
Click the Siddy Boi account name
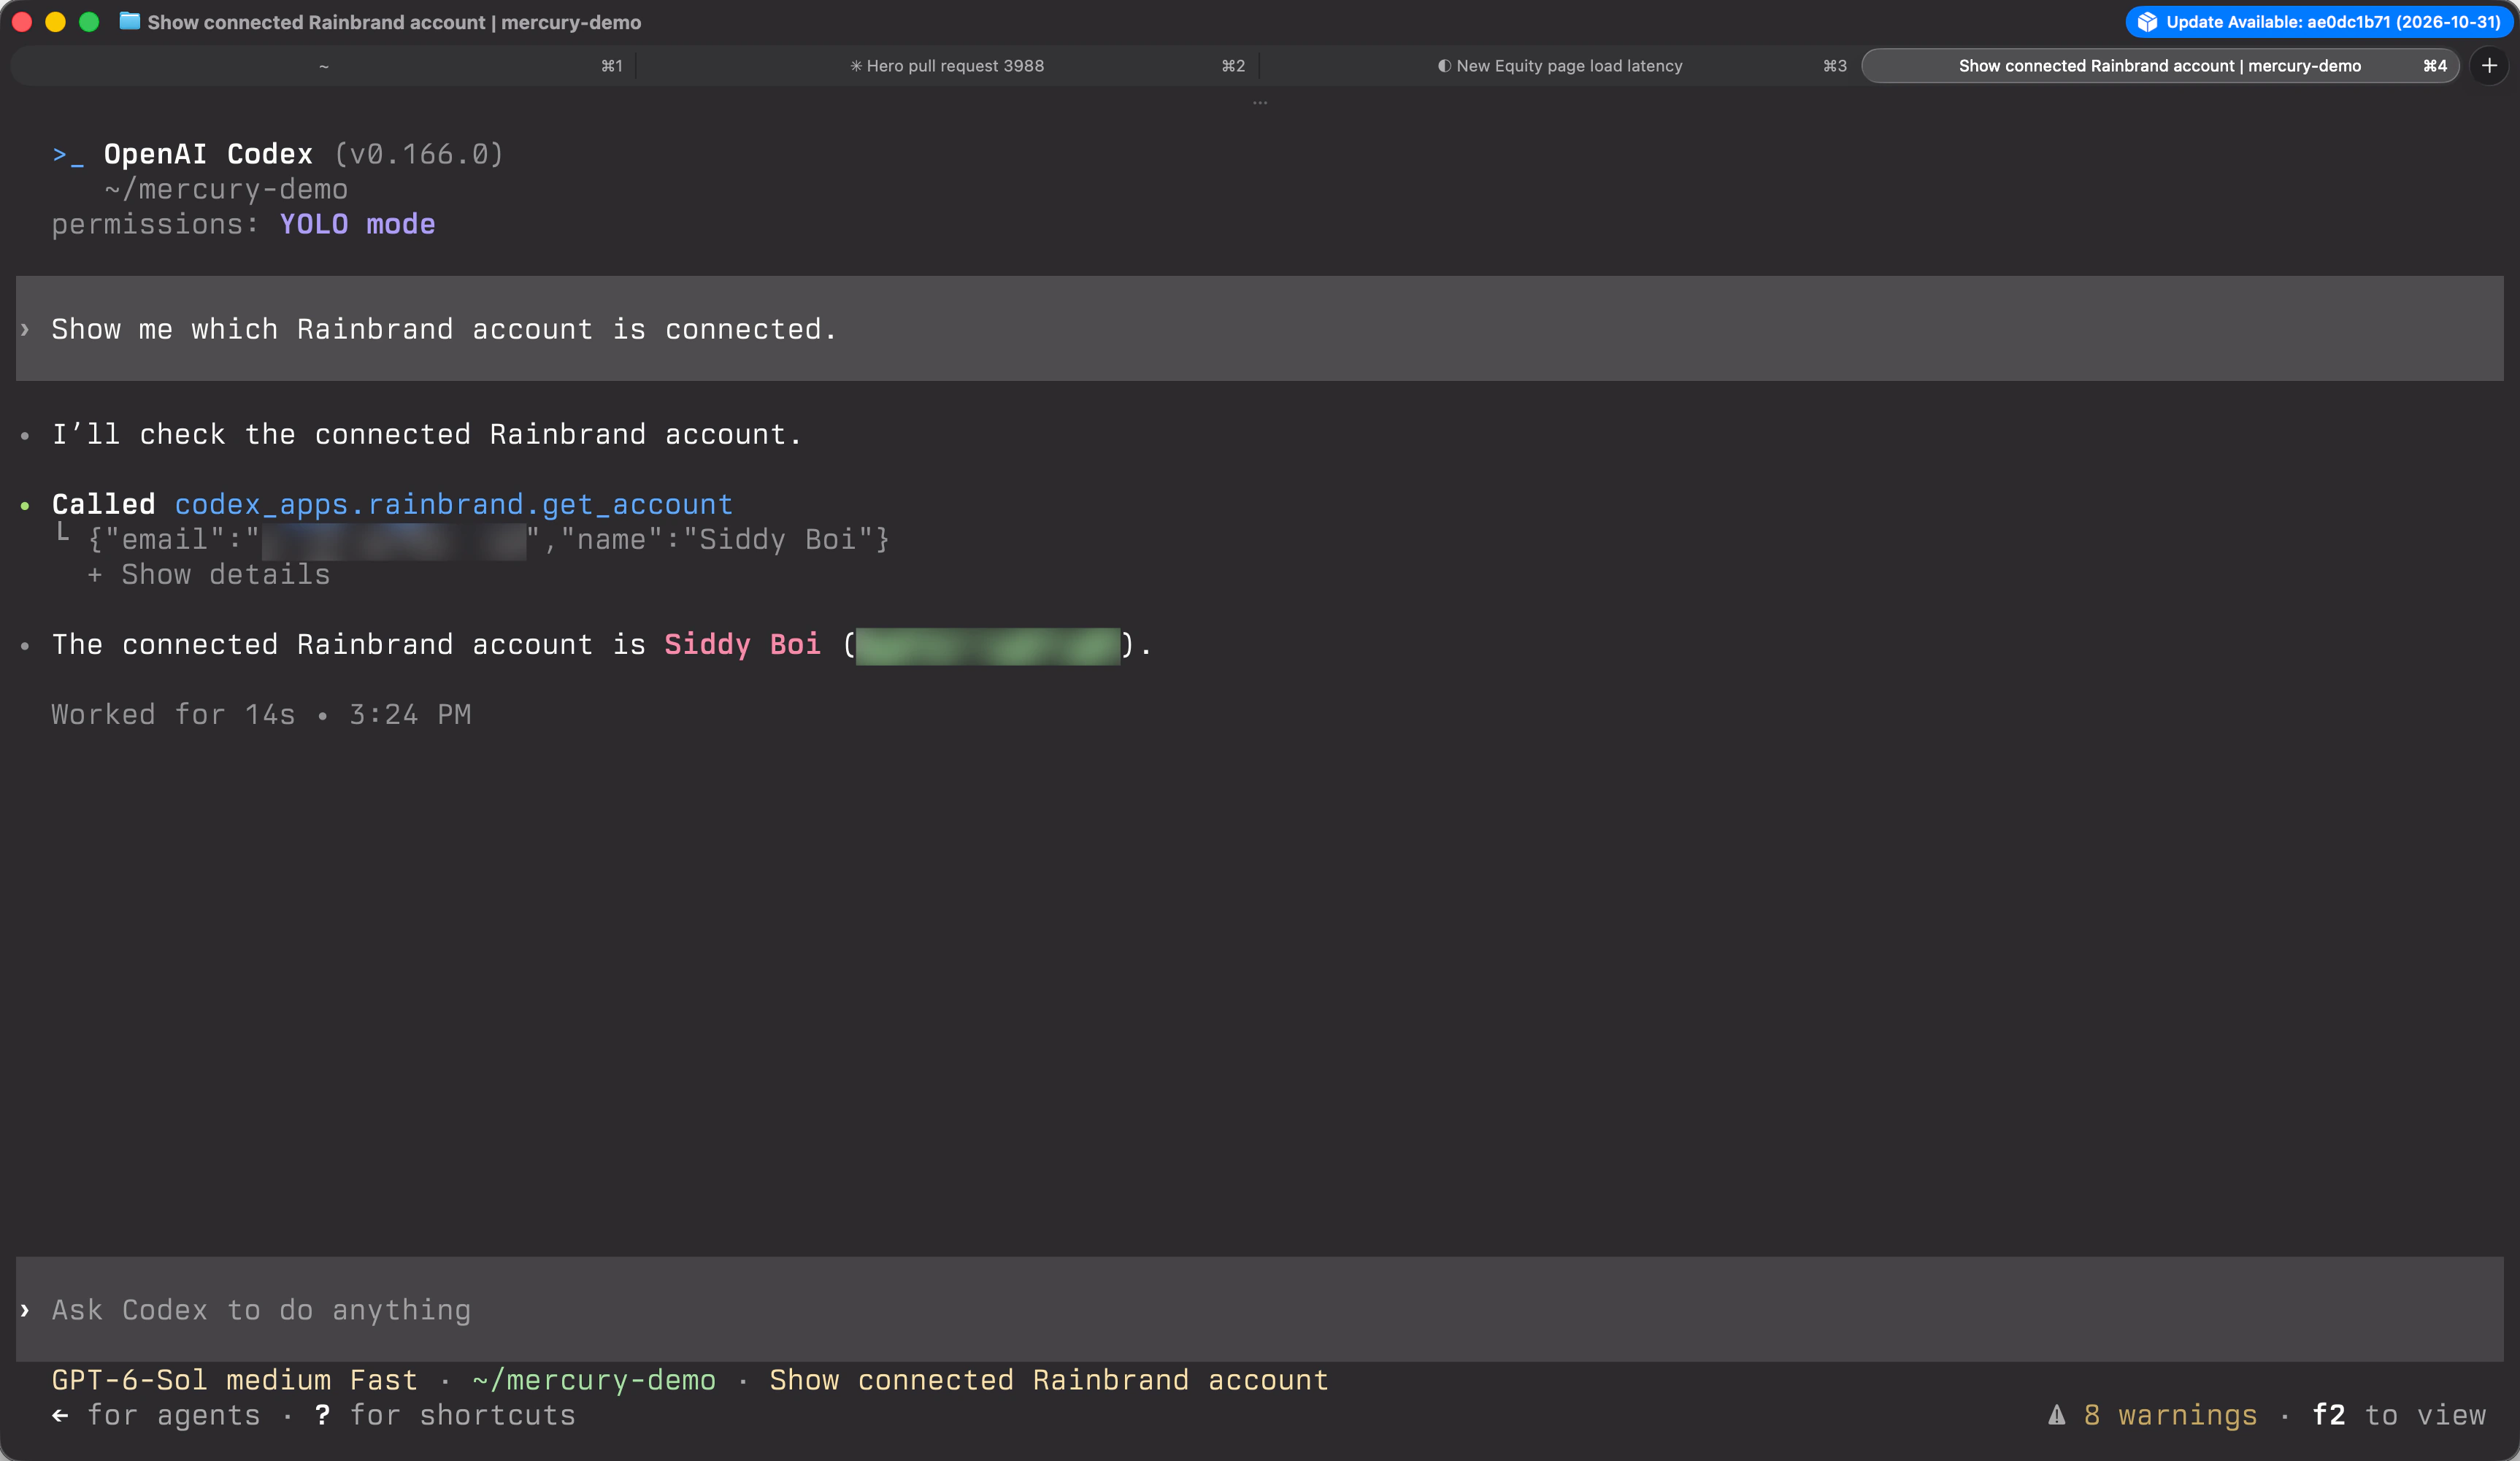coord(742,645)
